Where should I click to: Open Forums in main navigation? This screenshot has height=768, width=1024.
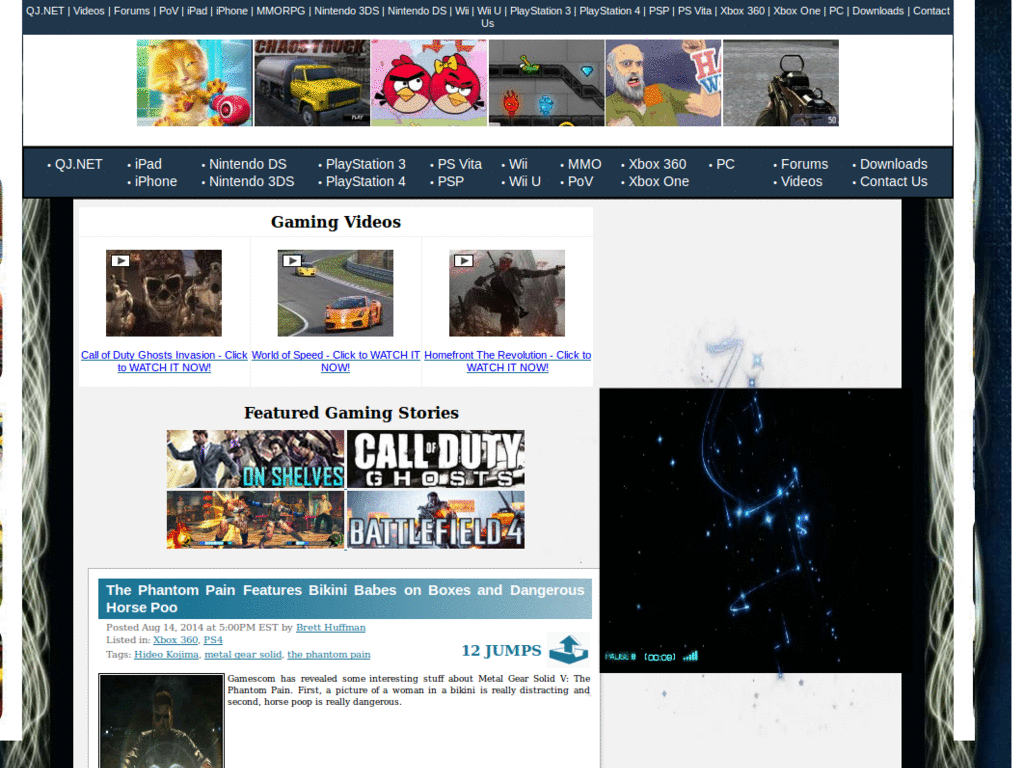[805, 165]
